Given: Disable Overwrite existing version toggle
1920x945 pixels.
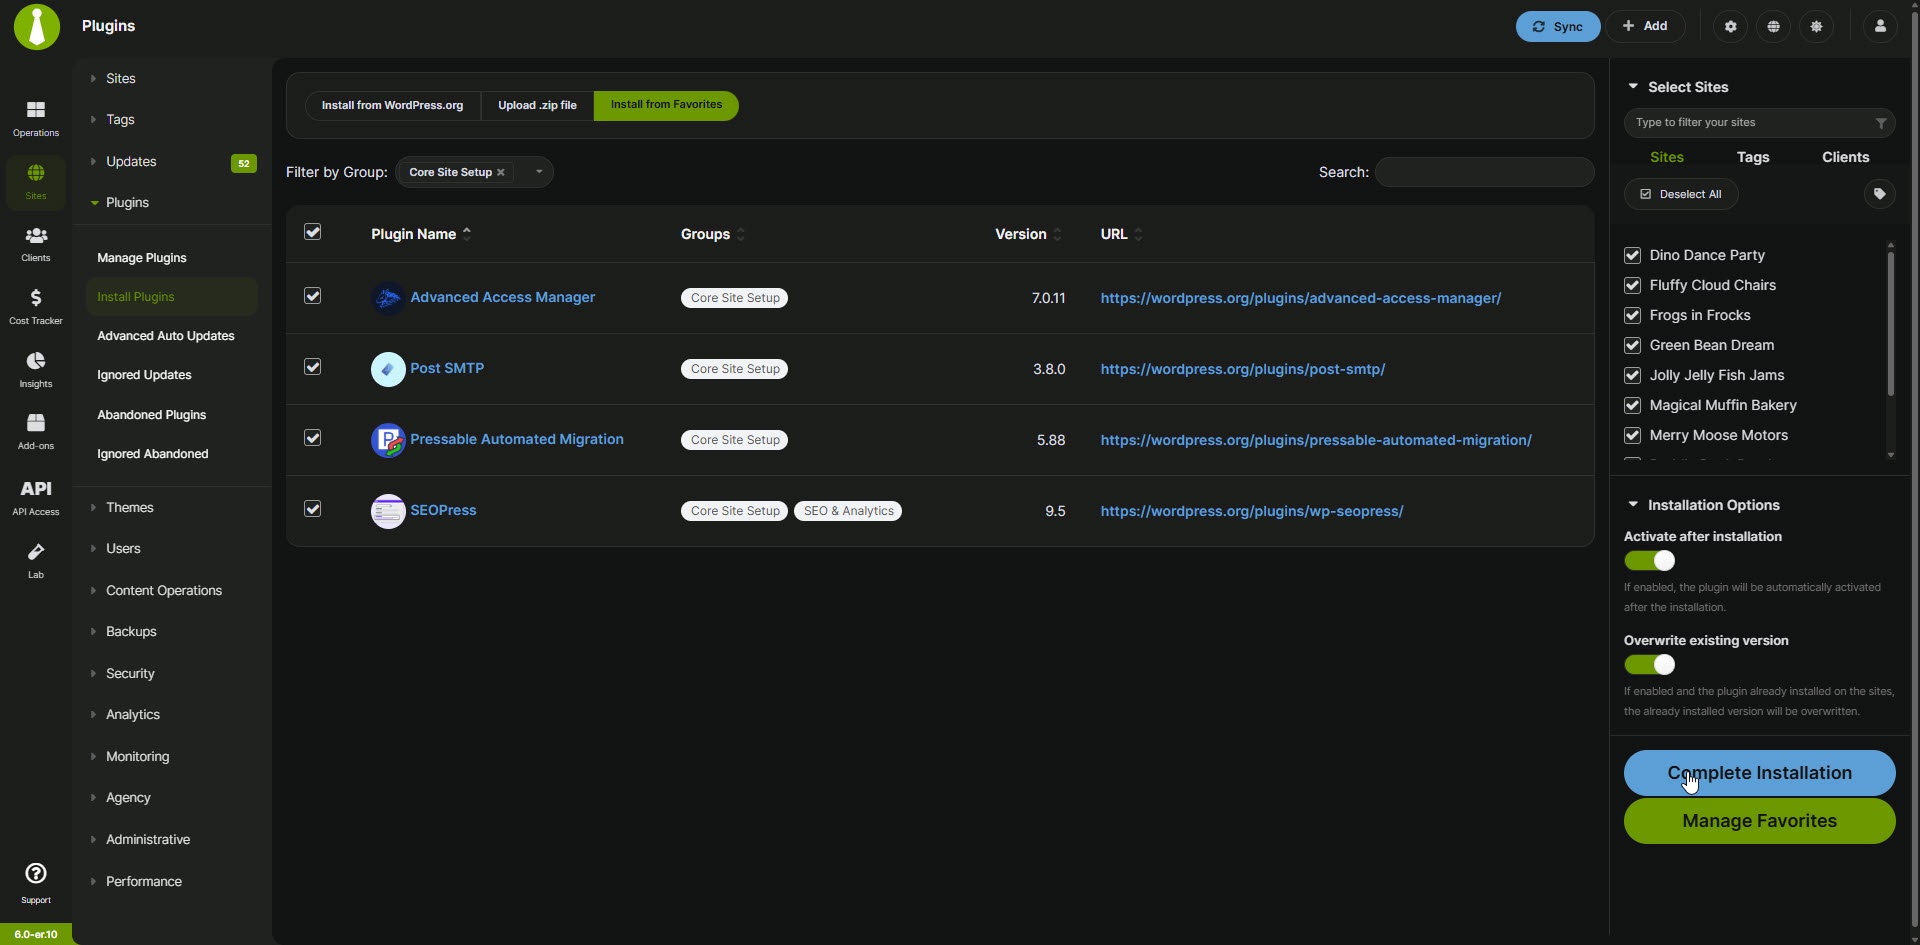Looking at the screenshot, I should coord(1650,665).
